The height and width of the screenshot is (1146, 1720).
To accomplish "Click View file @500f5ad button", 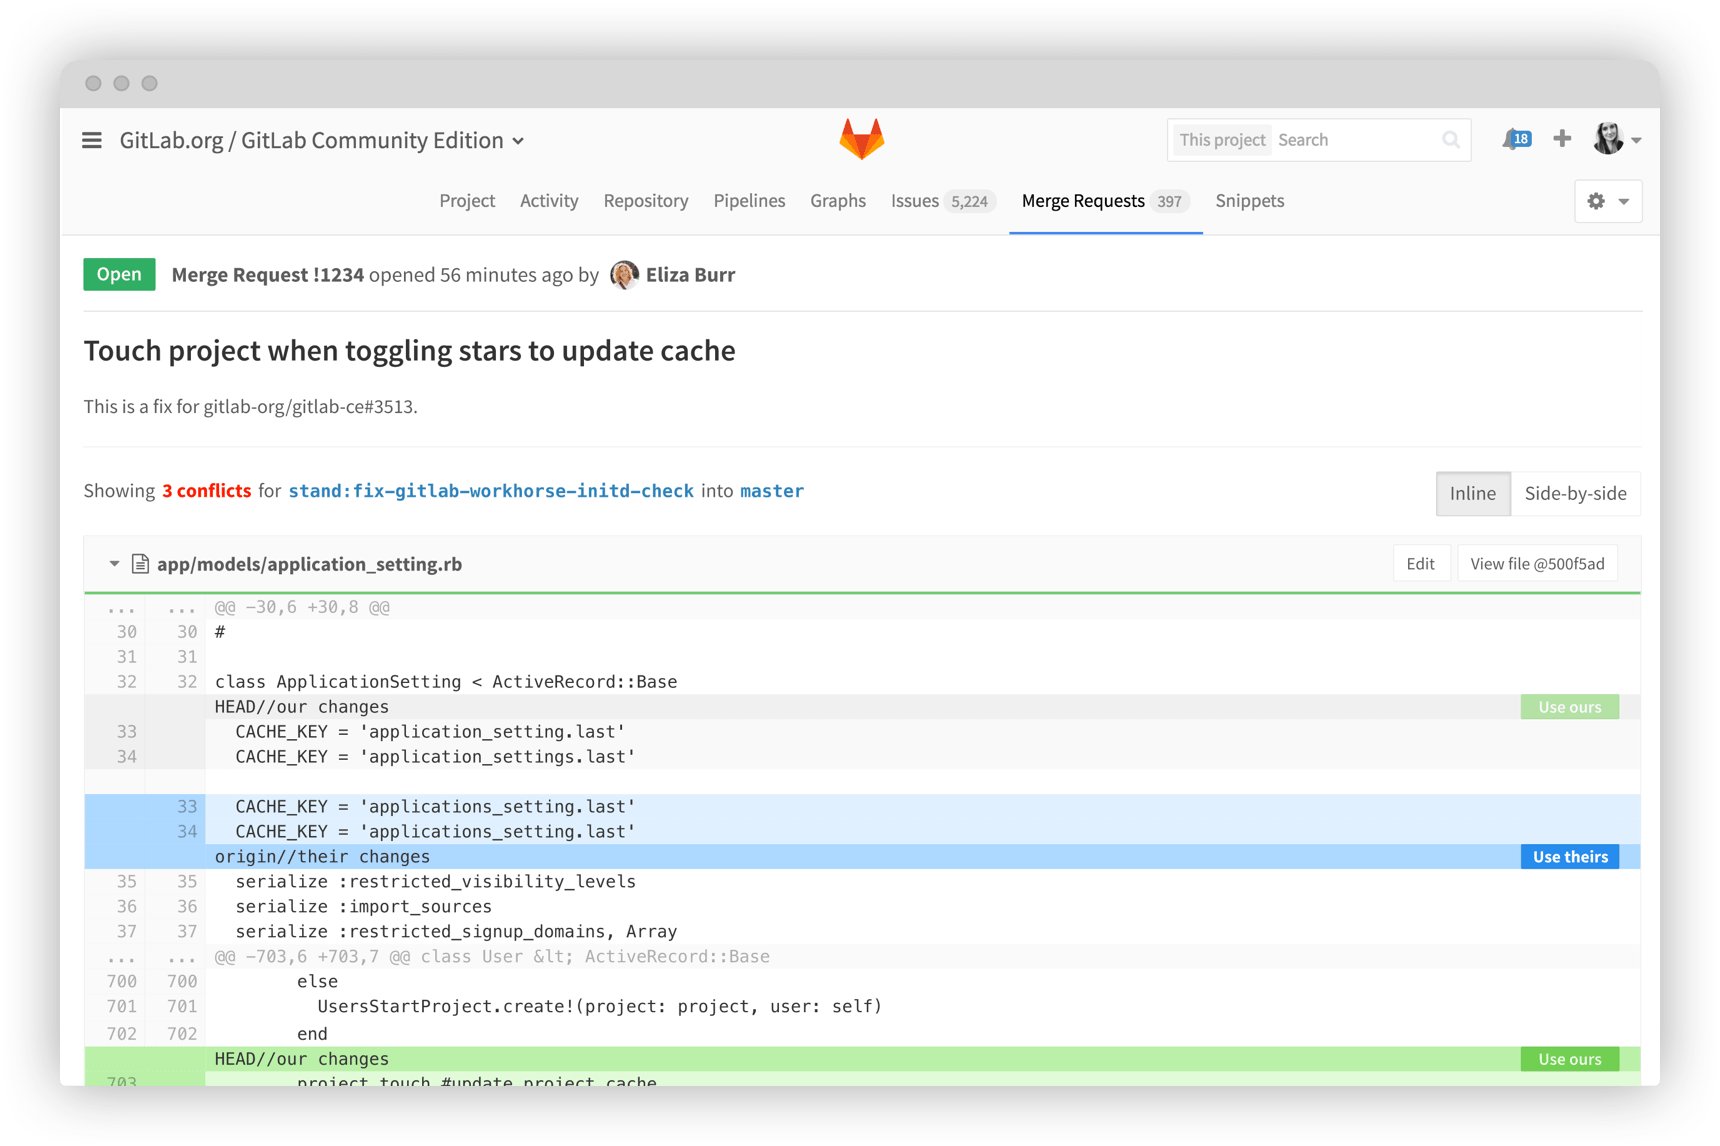I will tap(1537, 564).
